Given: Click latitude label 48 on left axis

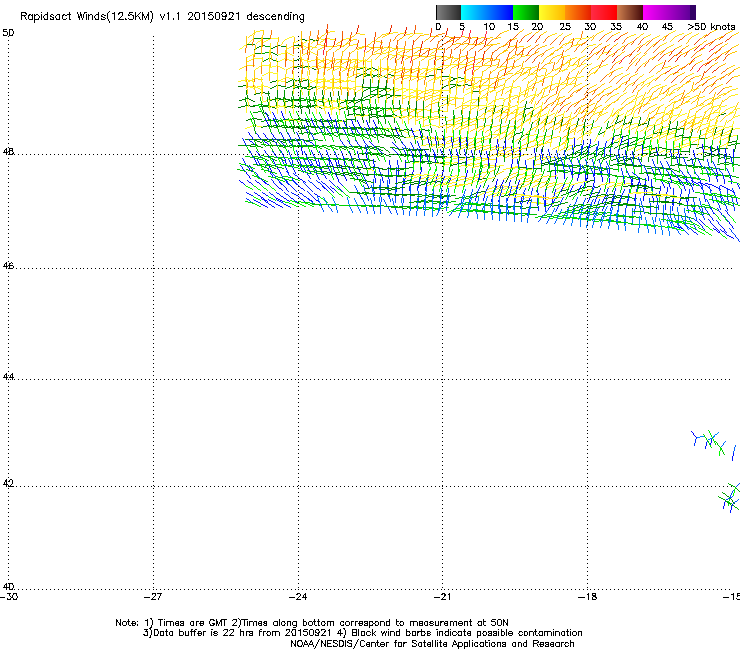Looking at the screenshot, I should pyautogui.click(x=8, y=152).
